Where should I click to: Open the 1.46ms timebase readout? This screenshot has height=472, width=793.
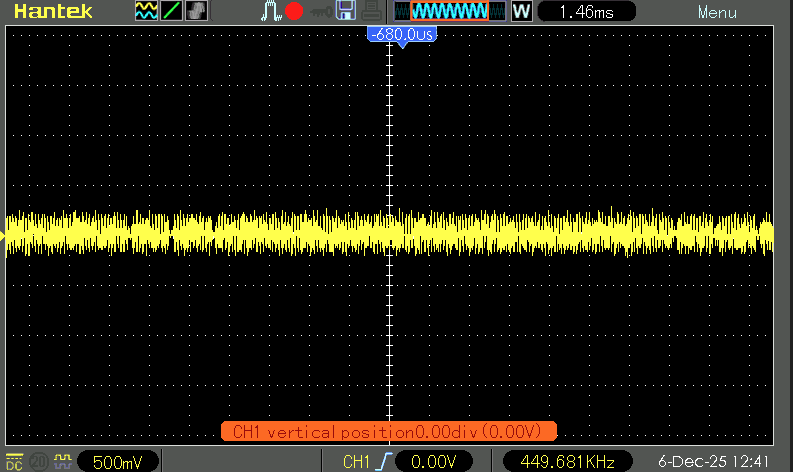point(587,12)
